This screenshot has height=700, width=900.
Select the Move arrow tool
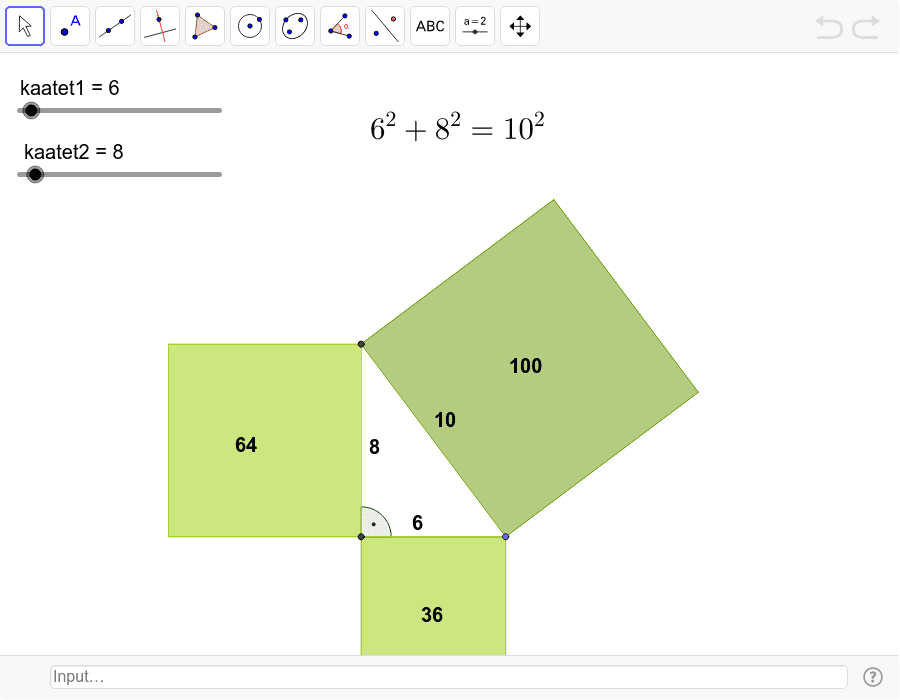[x=25, y=26]
